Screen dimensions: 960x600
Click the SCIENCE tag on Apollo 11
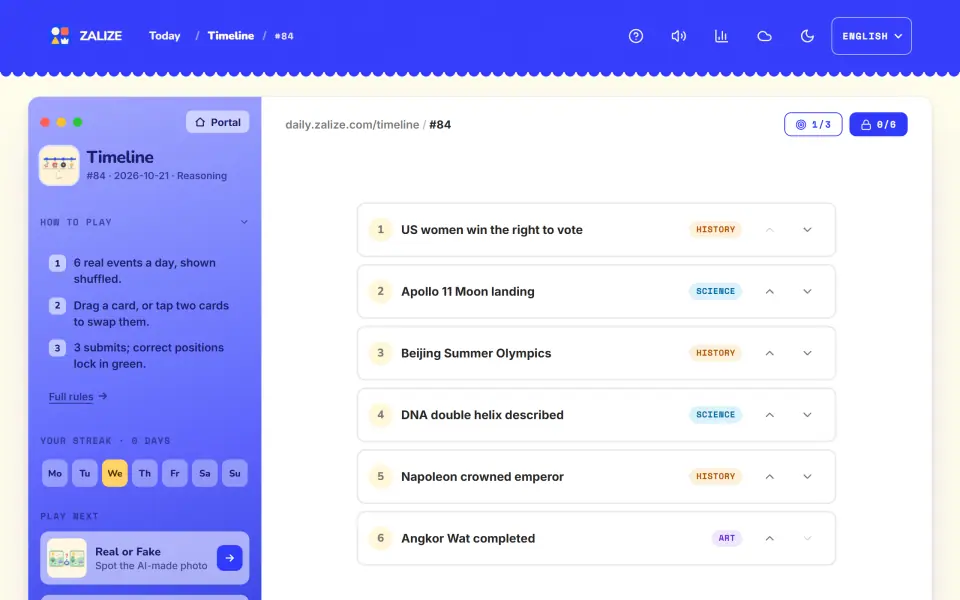click(x=715, y=291)
